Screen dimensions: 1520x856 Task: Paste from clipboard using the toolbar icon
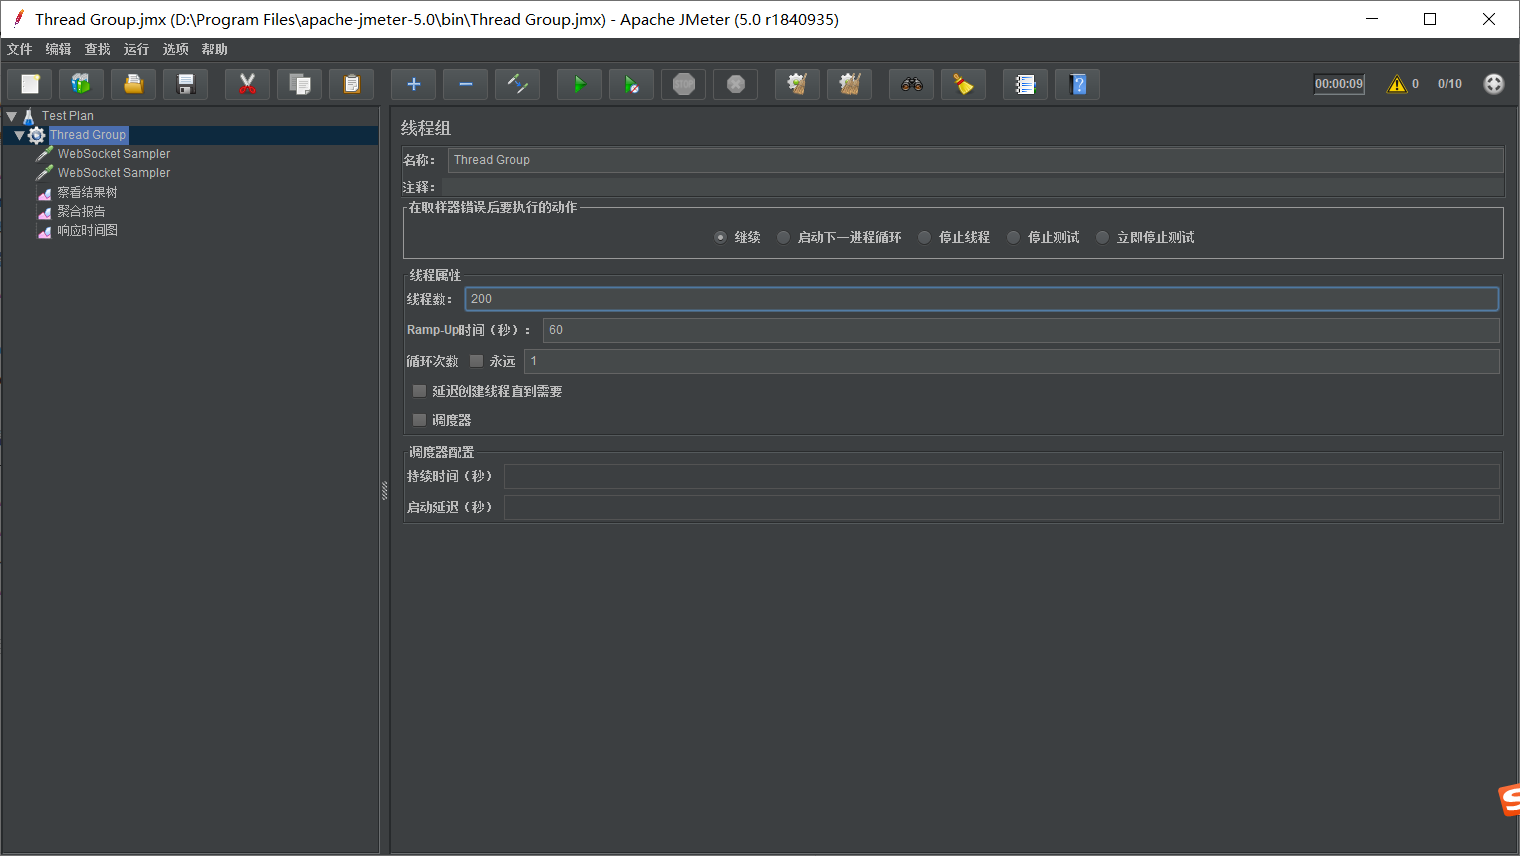(x=352, y=84)
